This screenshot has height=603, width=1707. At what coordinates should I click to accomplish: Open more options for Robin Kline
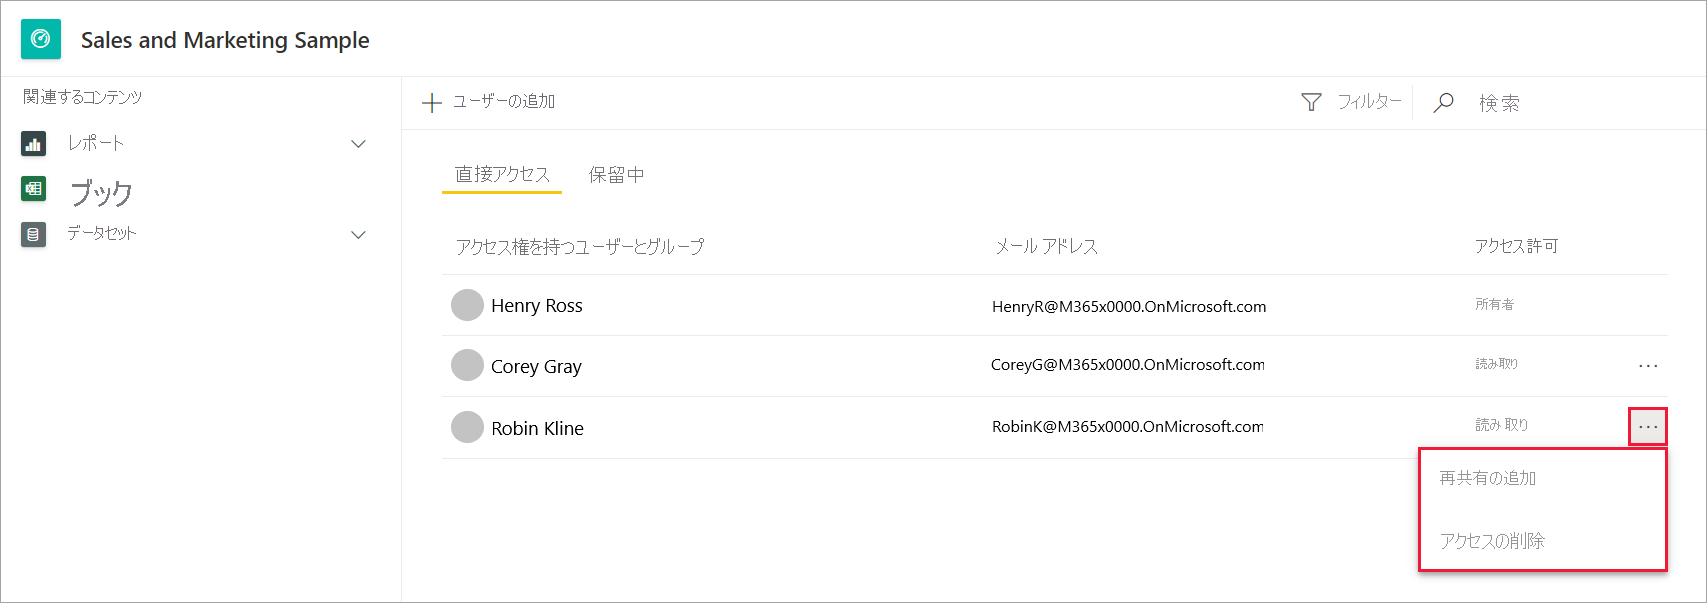(x=1648, y=427)
